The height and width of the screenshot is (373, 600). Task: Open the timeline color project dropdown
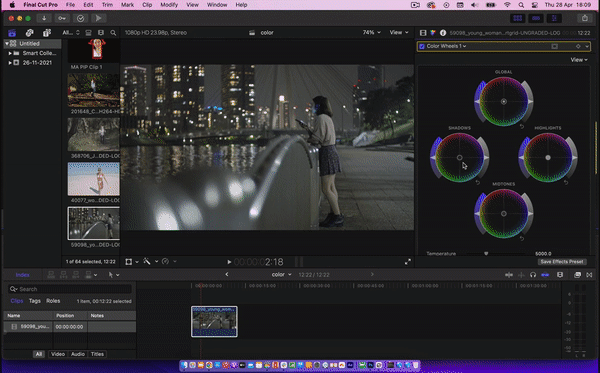(282, 275)
